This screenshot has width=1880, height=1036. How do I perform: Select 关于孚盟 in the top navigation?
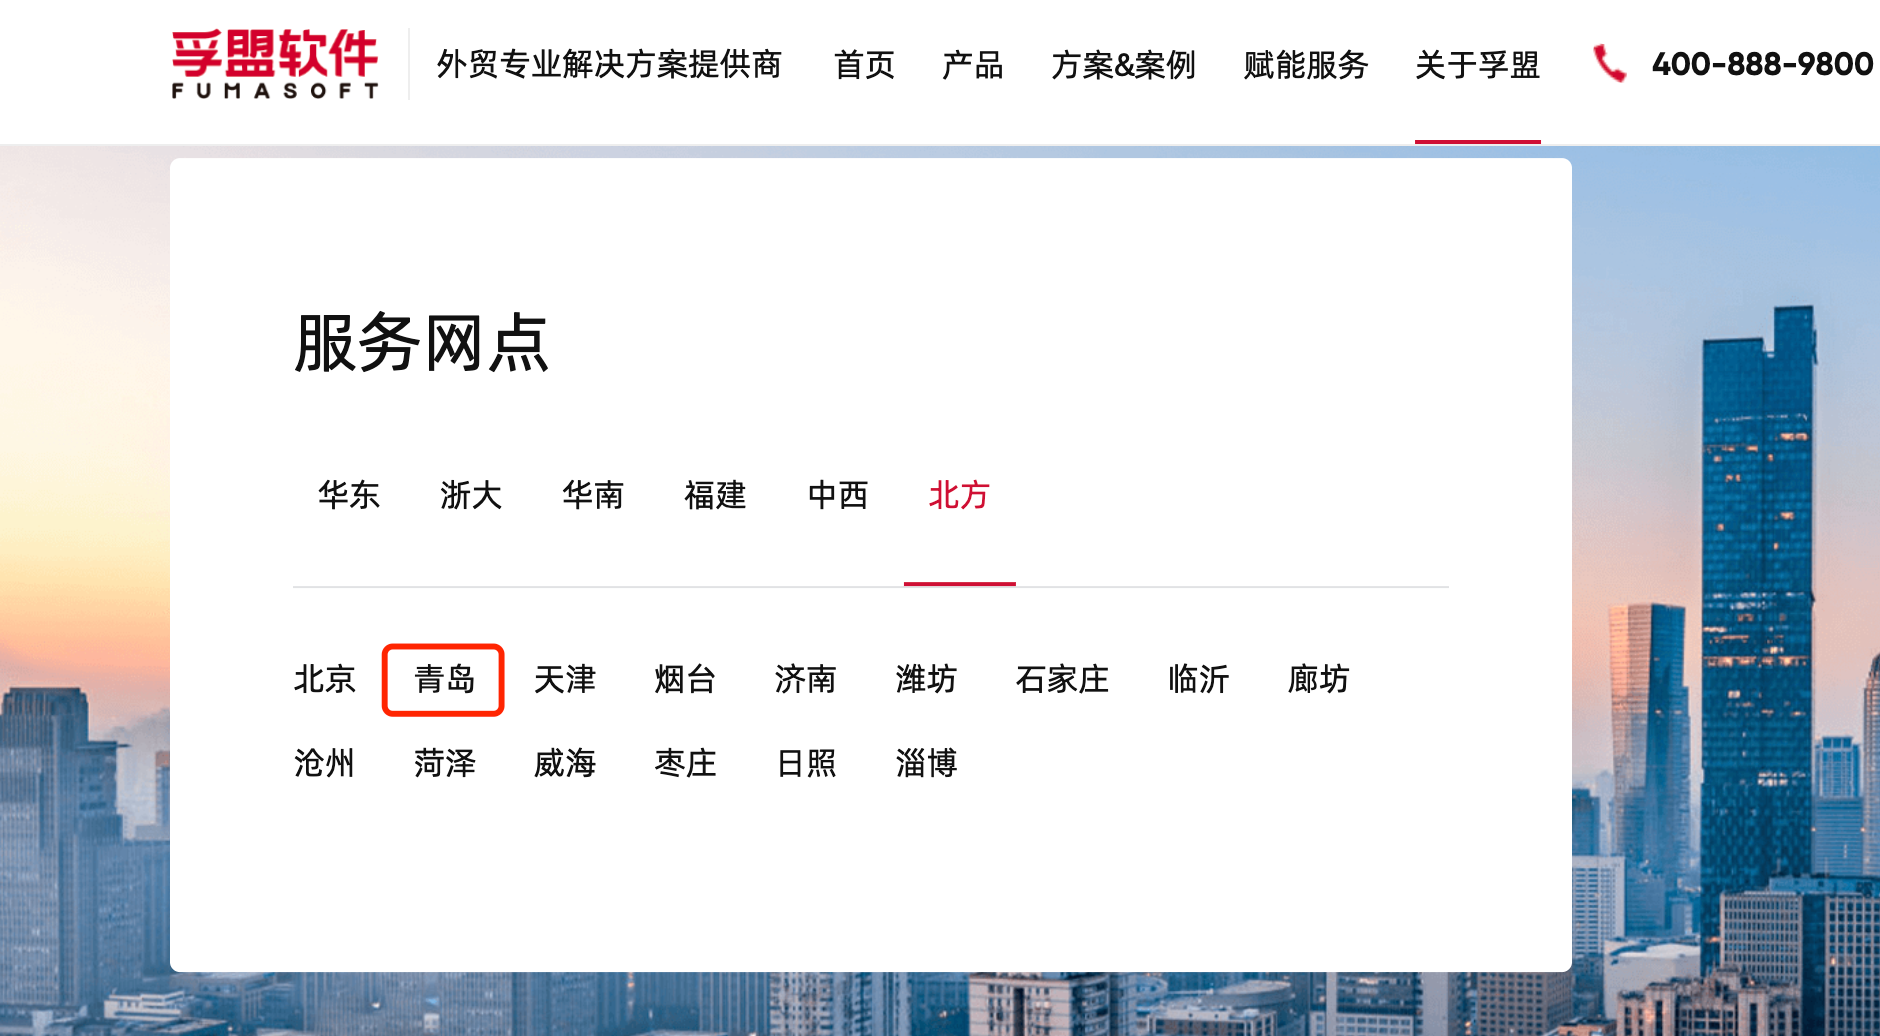click(1477, 65)
